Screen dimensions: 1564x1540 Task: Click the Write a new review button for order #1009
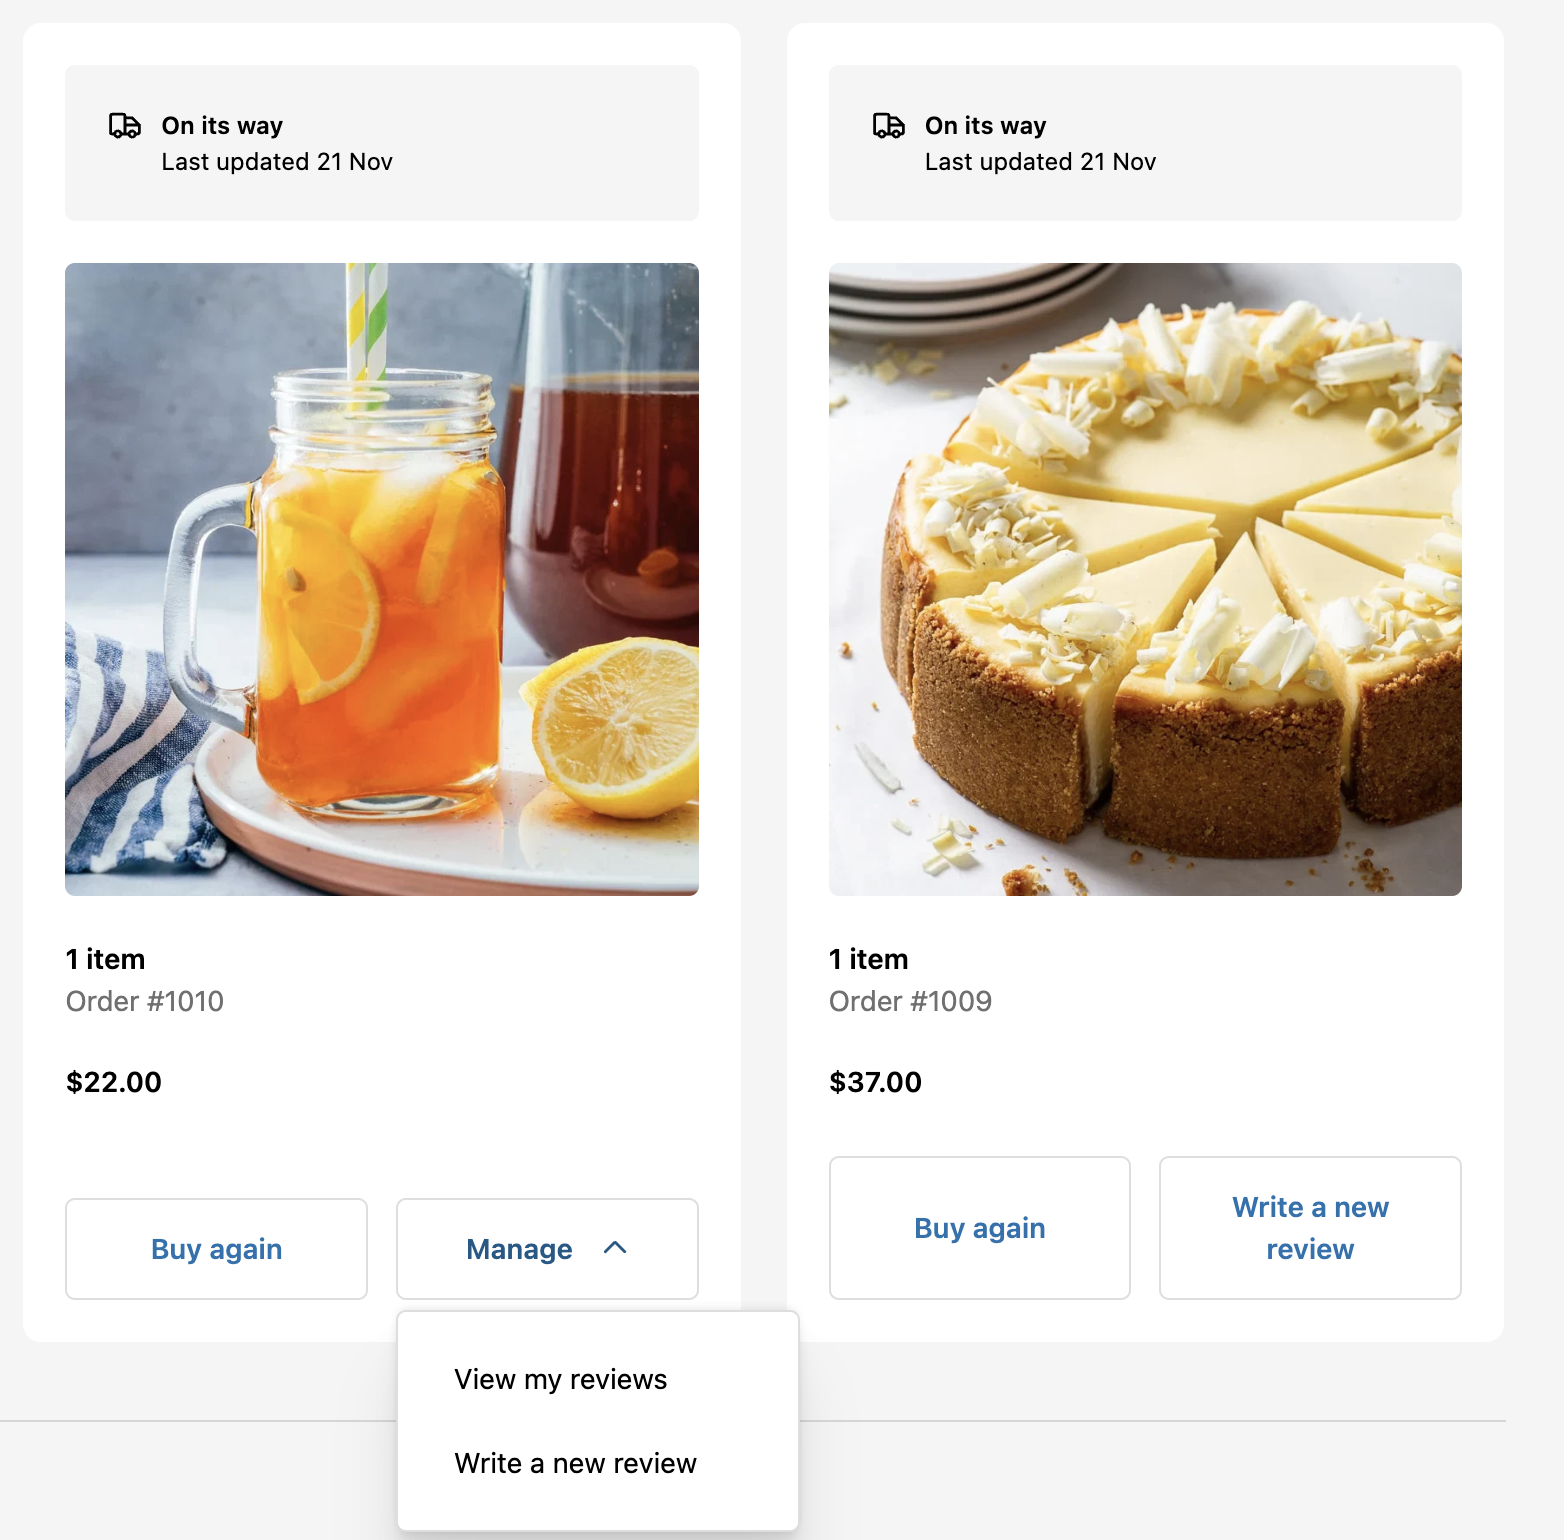click(x=1309, y=1228)
